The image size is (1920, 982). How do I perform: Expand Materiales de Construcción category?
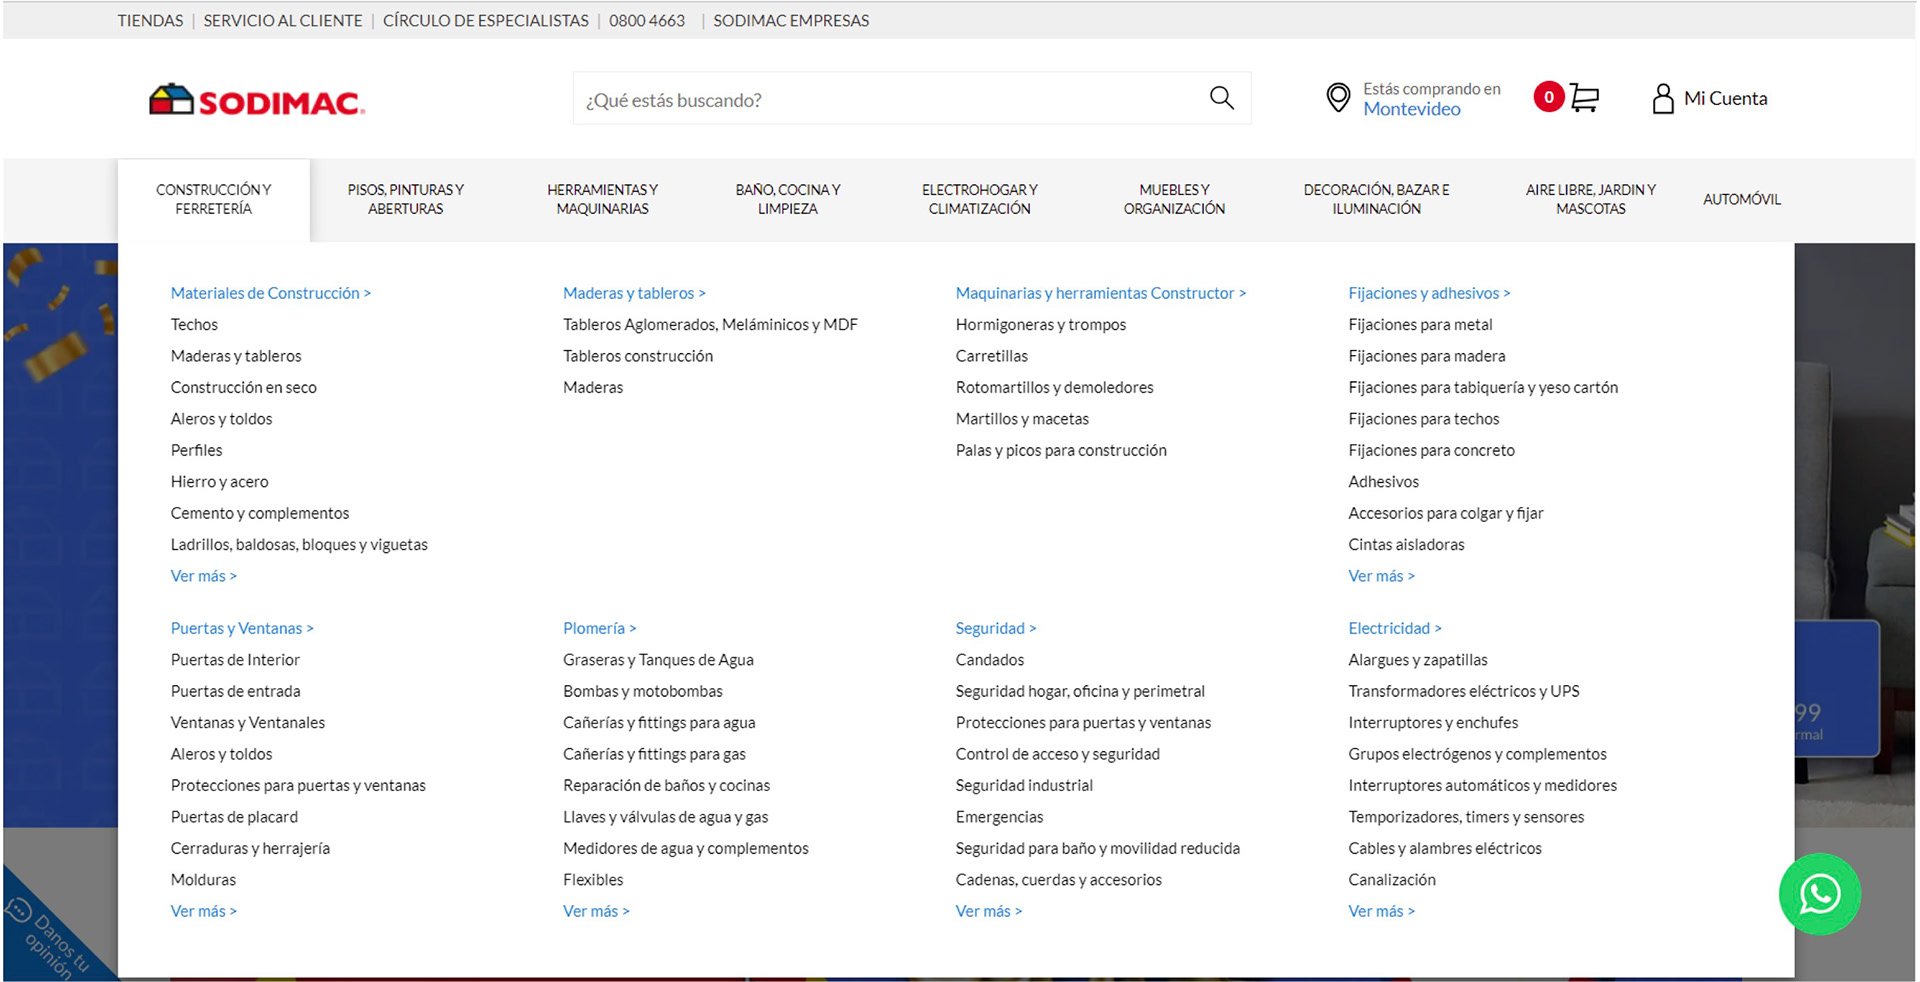pos(270,293)
